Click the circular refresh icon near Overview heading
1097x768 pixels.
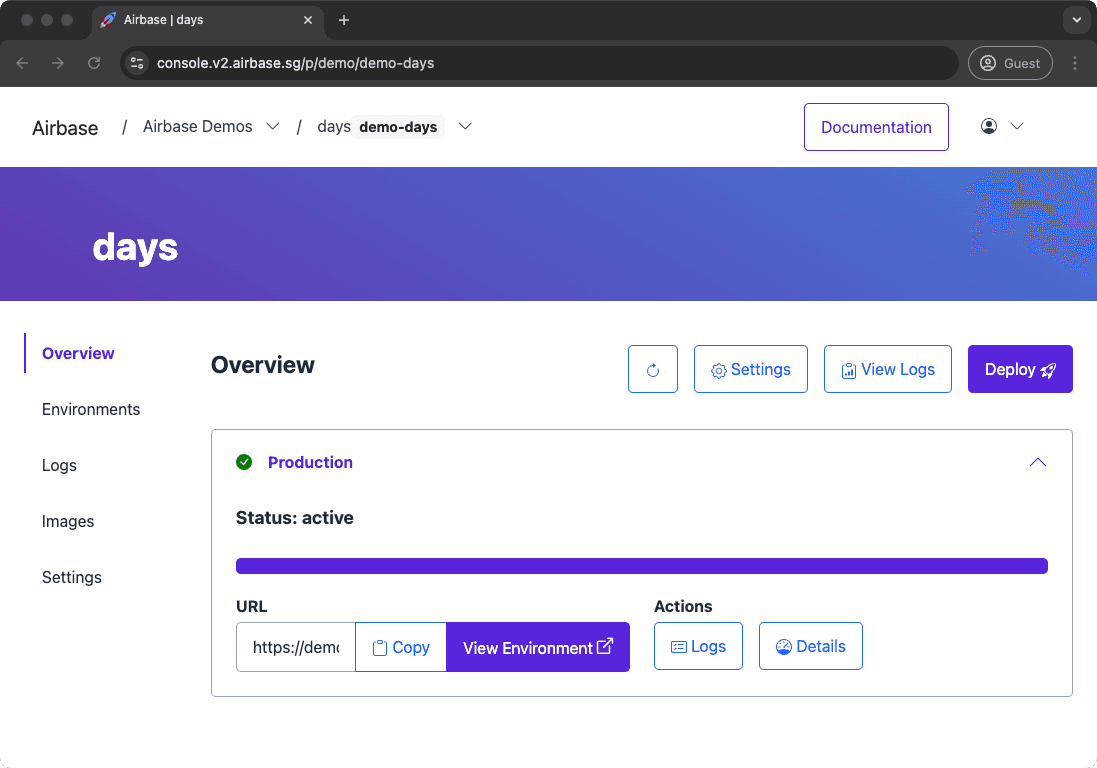click(x=652, y=369)
